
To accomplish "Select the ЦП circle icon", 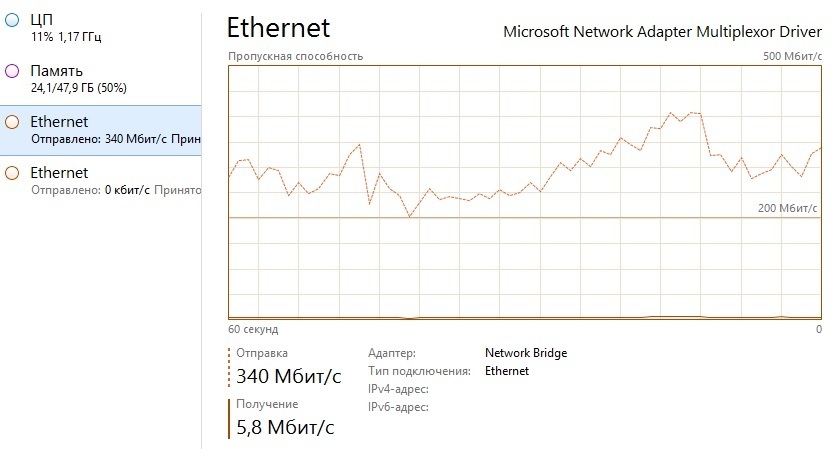I will click(x=12, y=20).
